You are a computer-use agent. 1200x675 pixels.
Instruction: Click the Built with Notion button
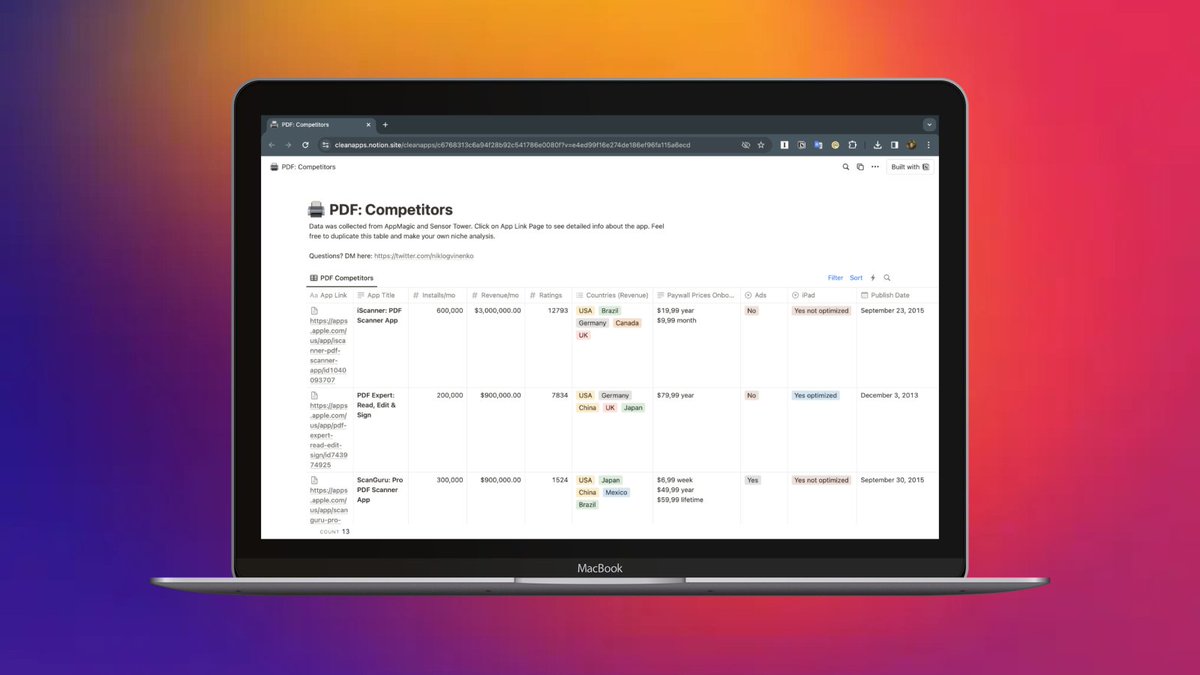coord(910,167)
